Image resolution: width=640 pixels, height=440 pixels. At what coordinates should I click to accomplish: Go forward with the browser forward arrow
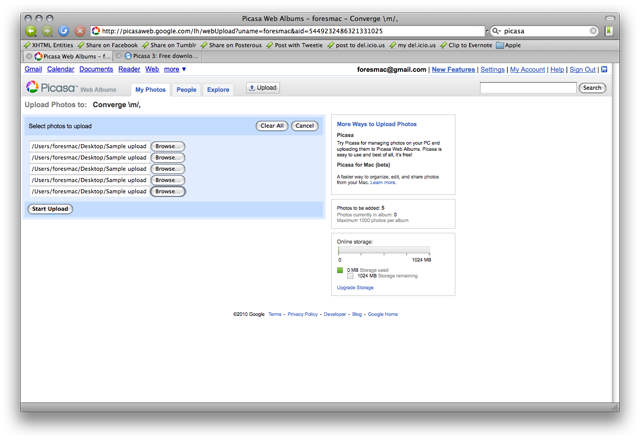point(47,31)
